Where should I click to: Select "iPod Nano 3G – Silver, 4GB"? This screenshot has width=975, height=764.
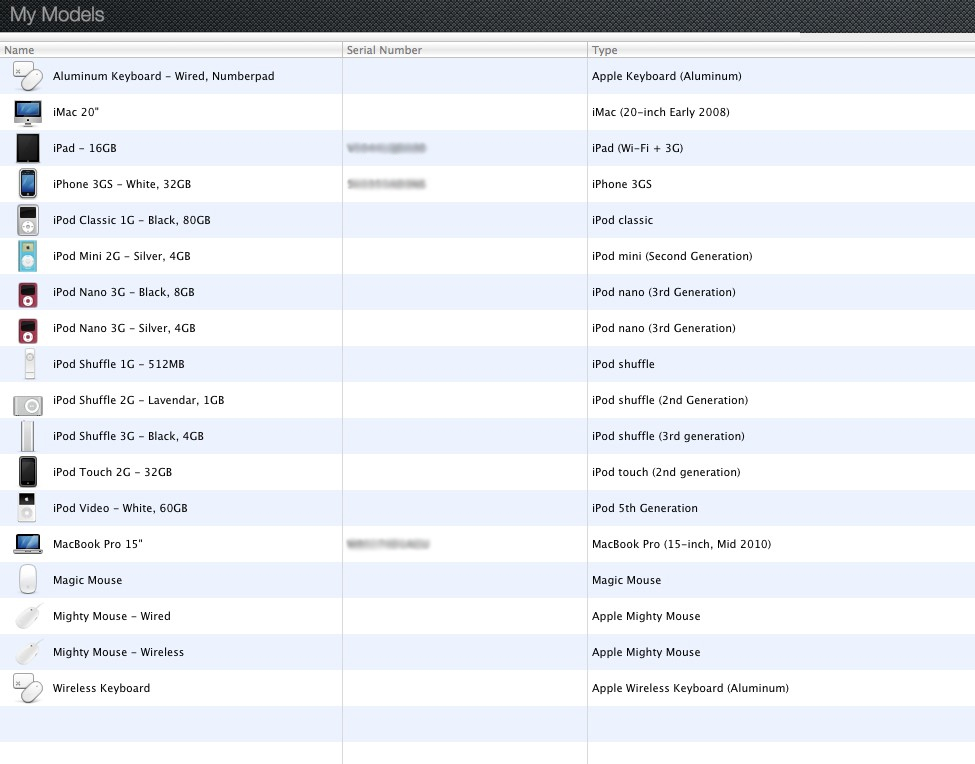pyautogui.click(x=124, y=328)
